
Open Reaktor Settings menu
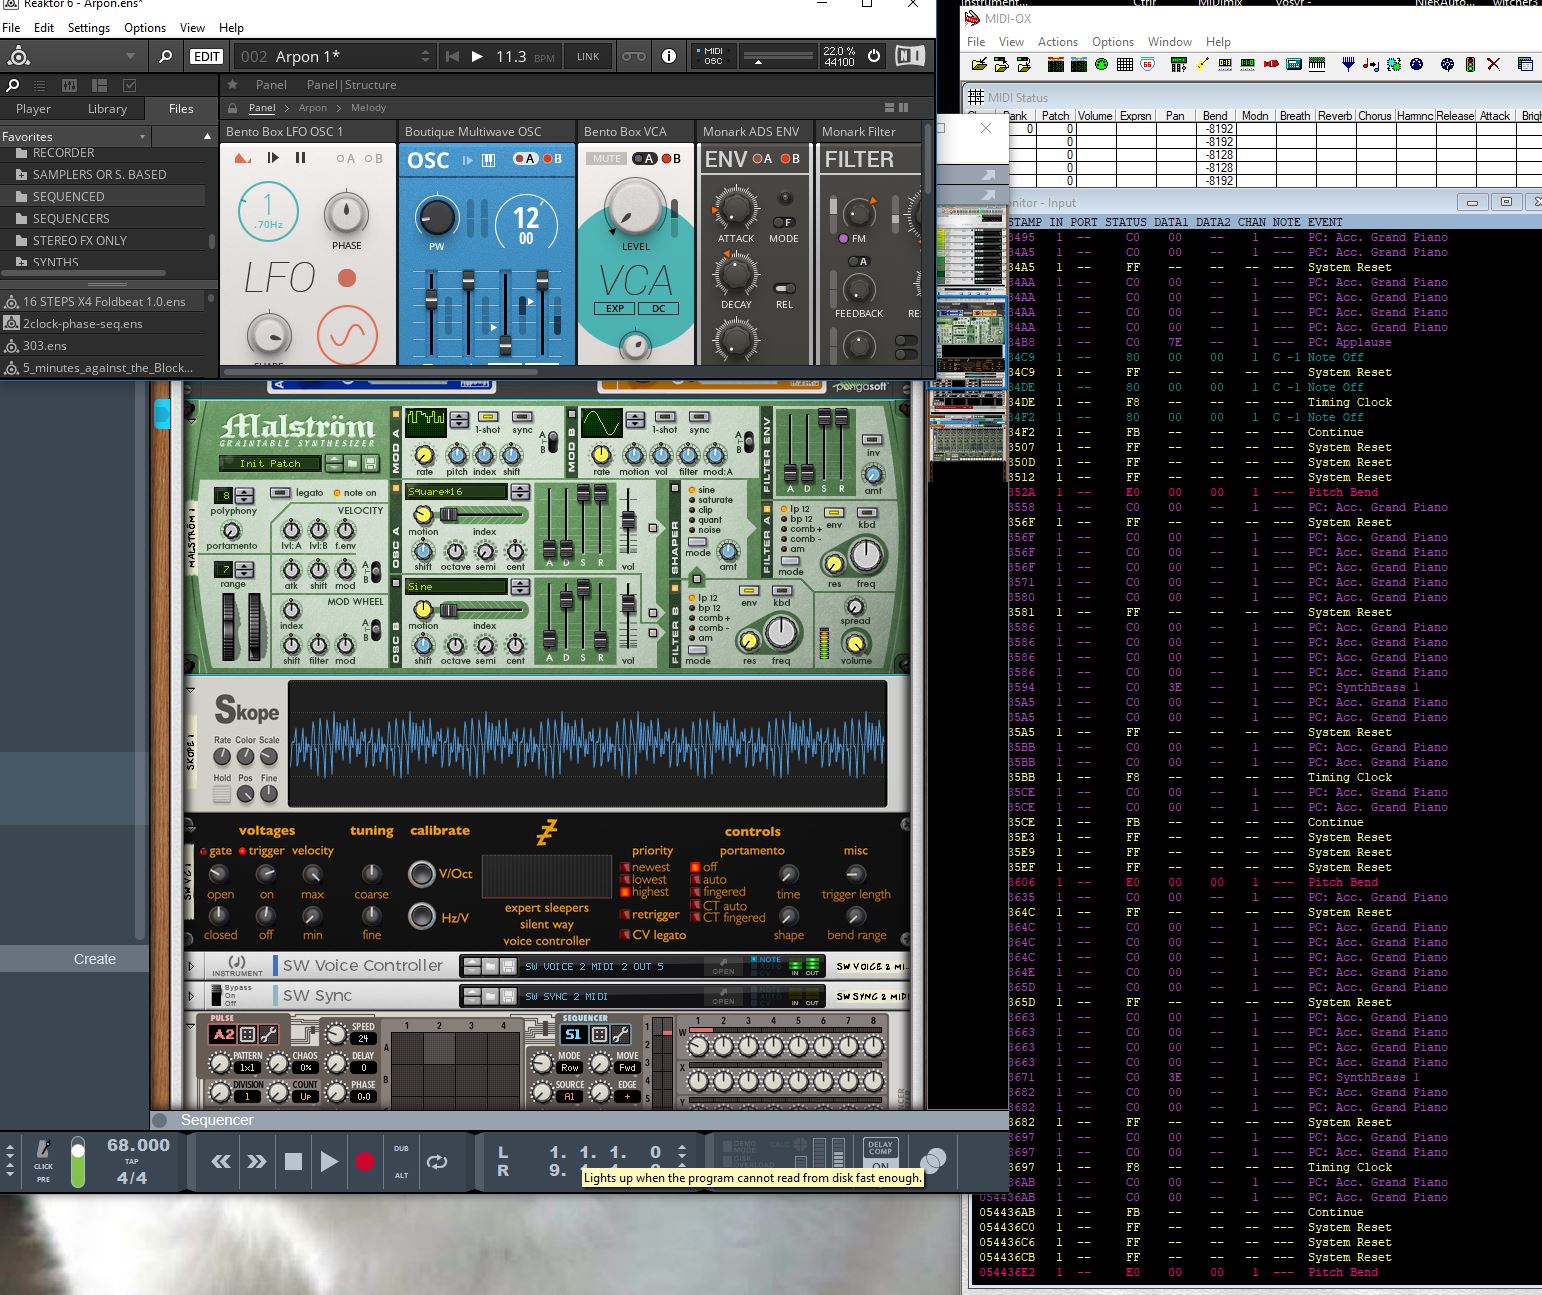coord(89,28)
